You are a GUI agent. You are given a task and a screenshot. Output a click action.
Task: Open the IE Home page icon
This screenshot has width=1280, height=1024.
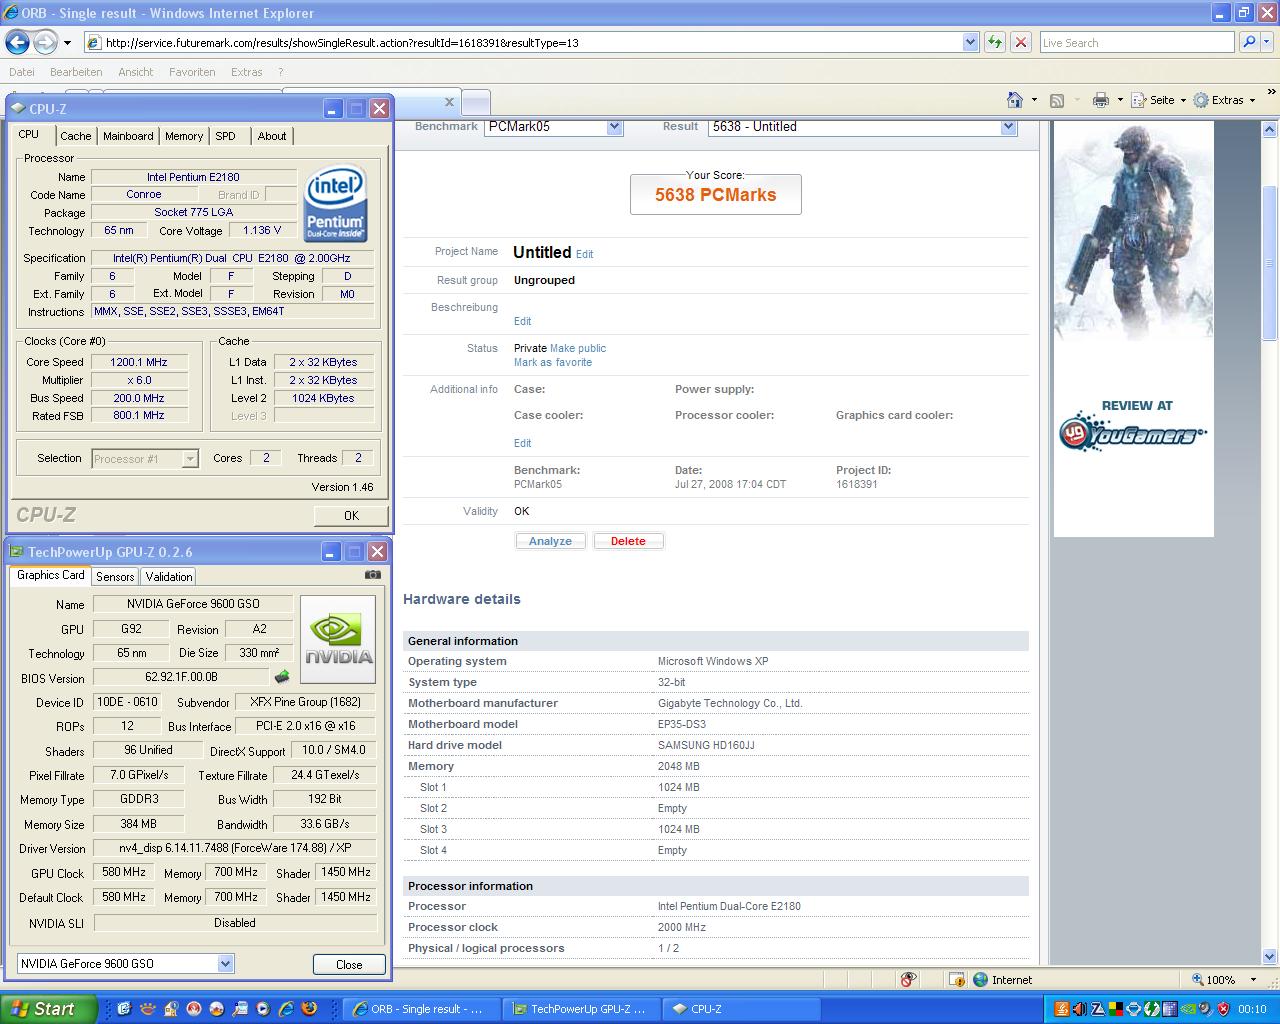click(x=1015, y=100)
